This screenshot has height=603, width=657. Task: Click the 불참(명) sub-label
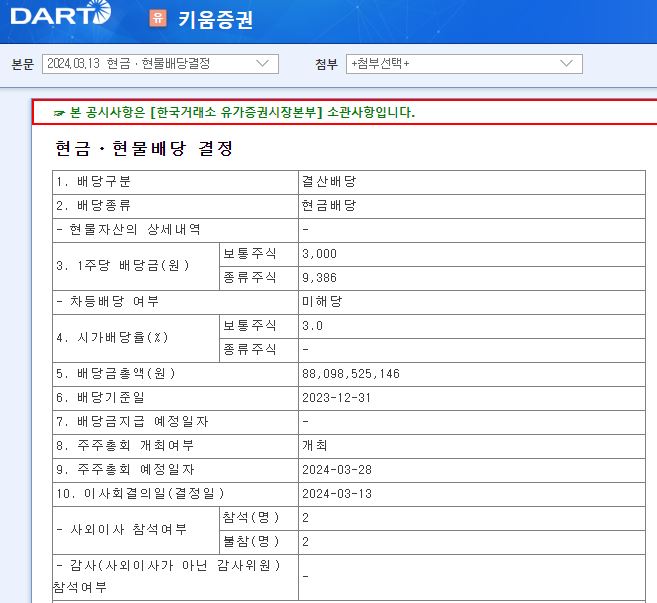[251, 541]
